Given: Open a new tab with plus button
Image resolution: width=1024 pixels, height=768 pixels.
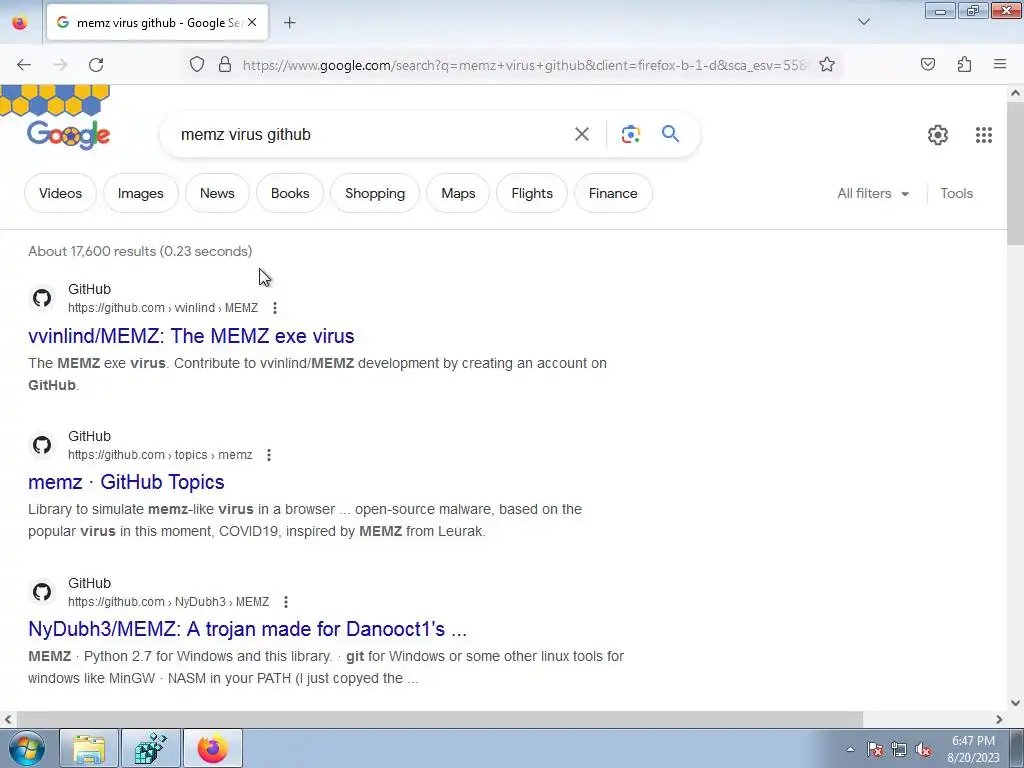Looking at the screenshot, I should (289, 23).
